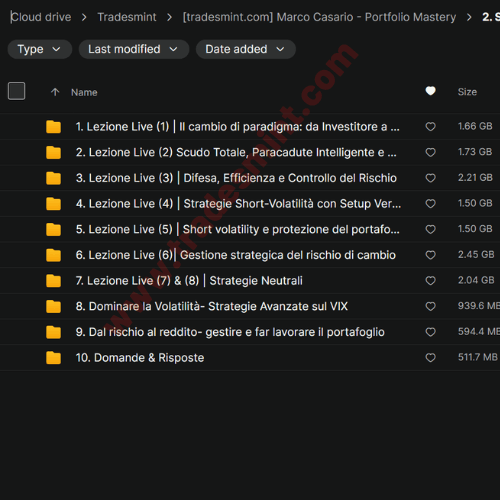Screen dimensions: 500x500
Task: Open folder icon for 2. Lezione Live (2)
Action: (x=53, y=152)
